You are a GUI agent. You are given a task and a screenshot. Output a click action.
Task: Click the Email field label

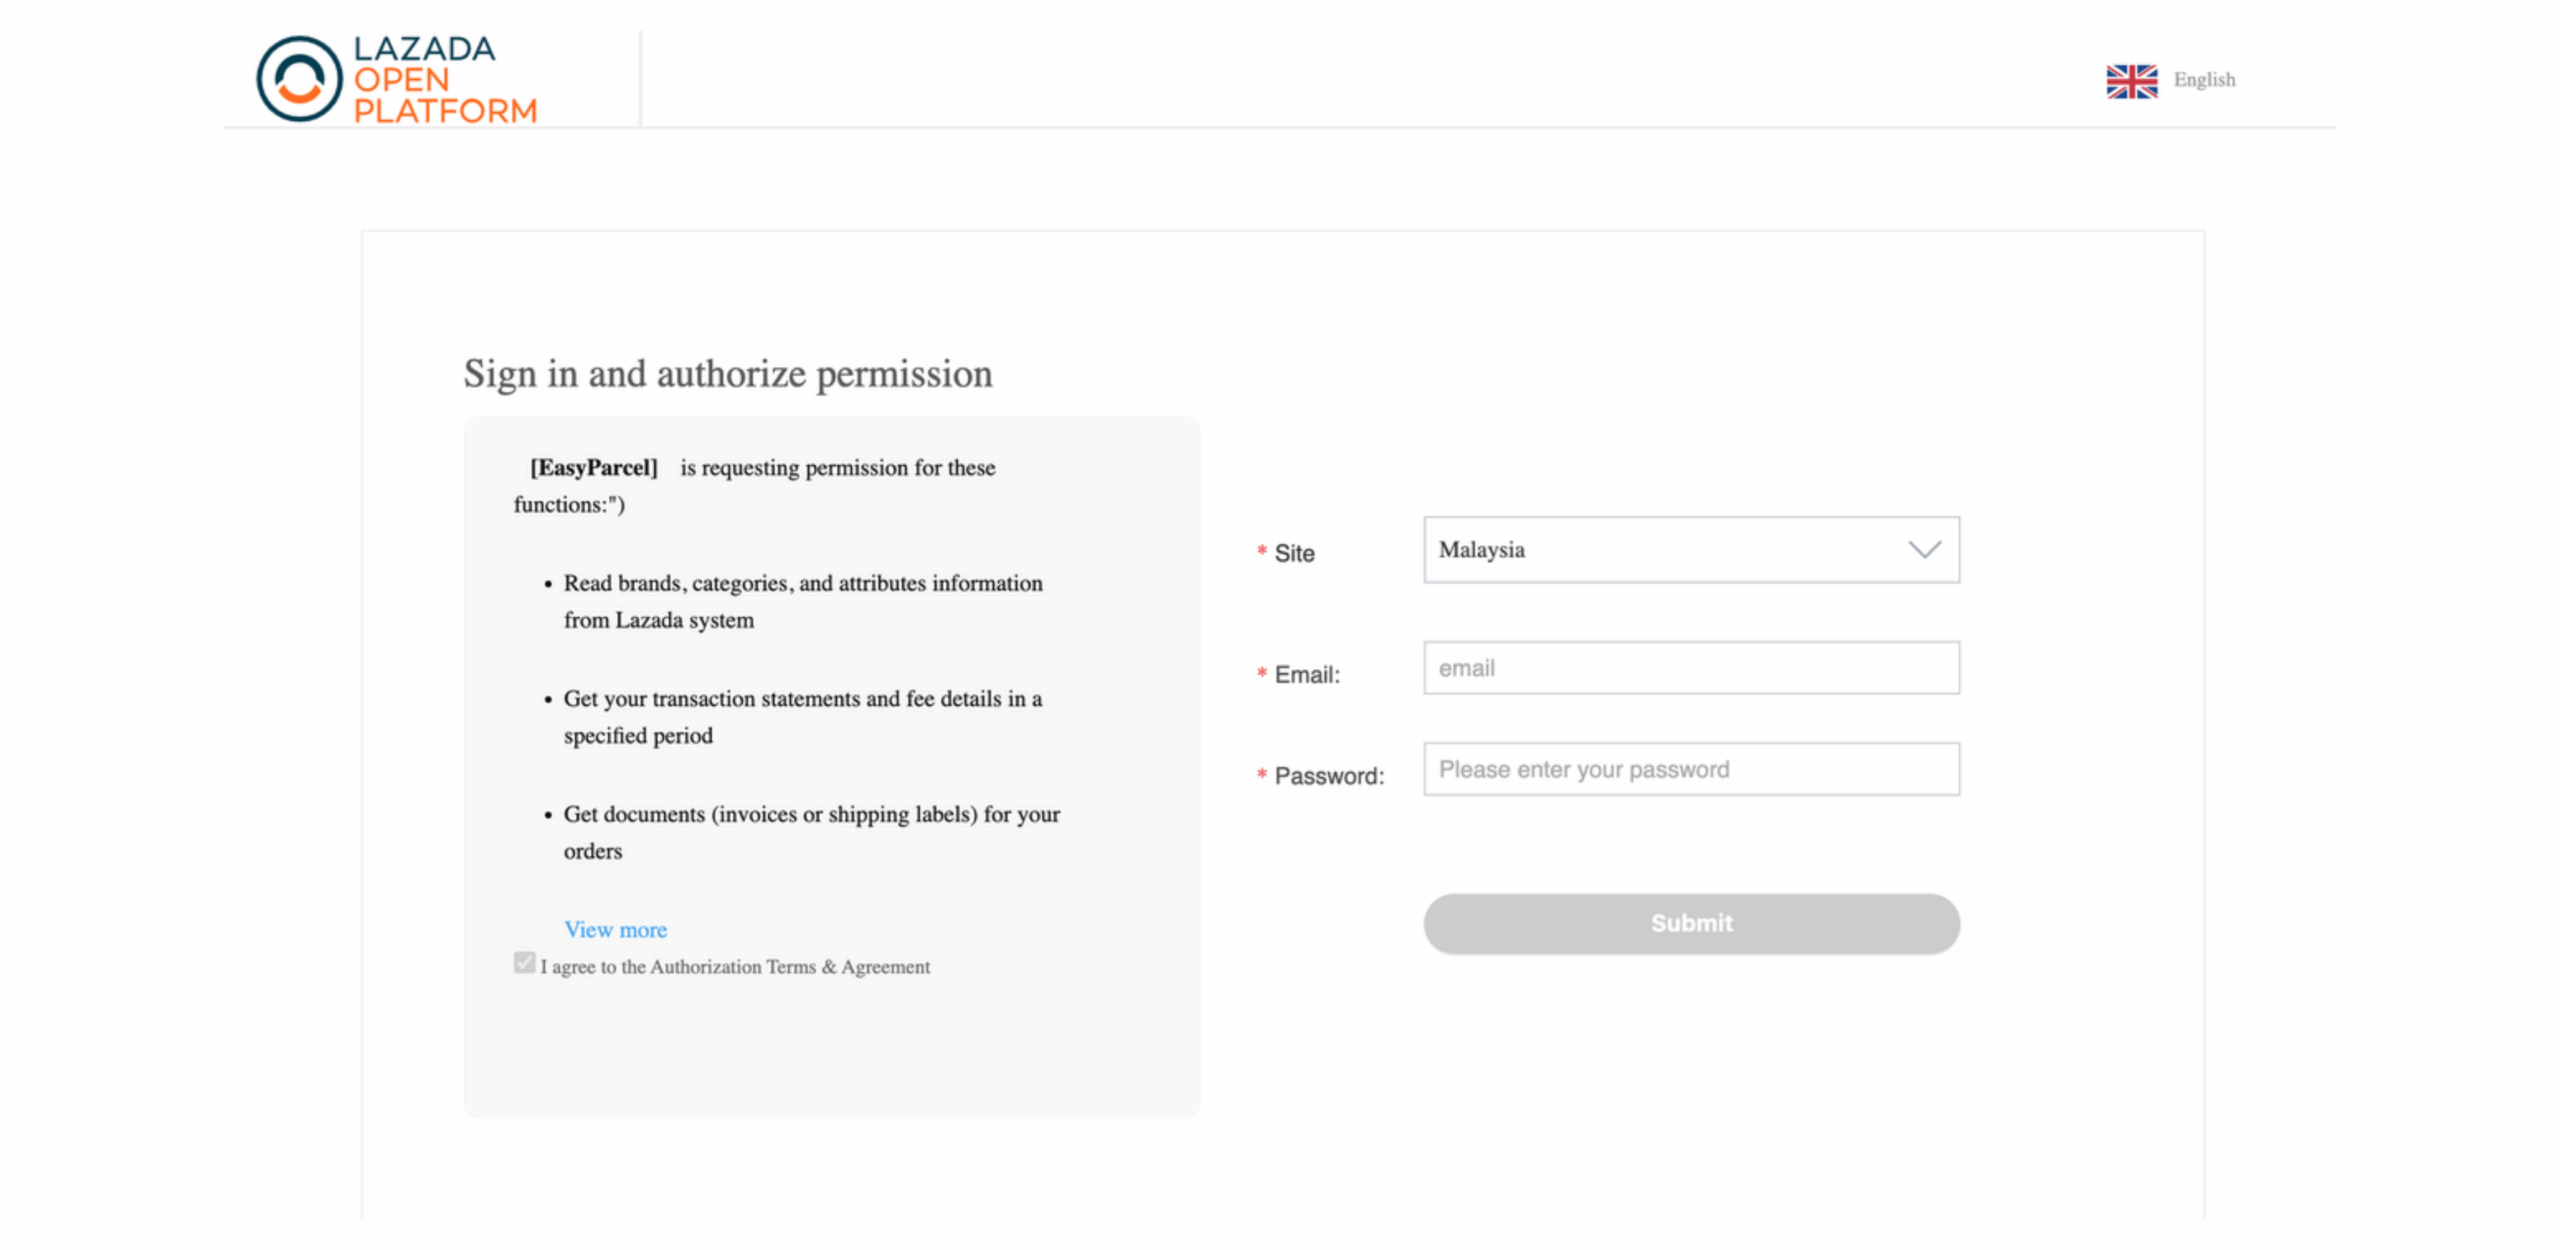click(1308, 675)
